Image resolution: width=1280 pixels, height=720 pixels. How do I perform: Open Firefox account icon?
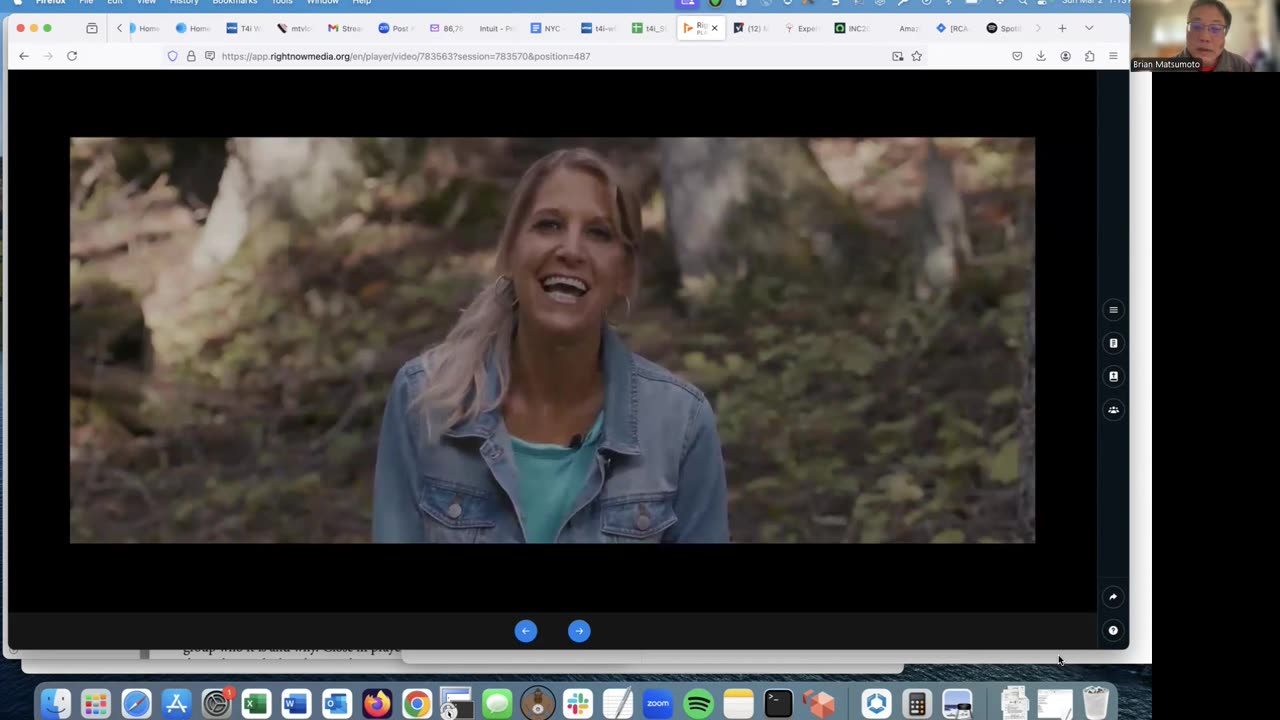tap(1065, 56)
